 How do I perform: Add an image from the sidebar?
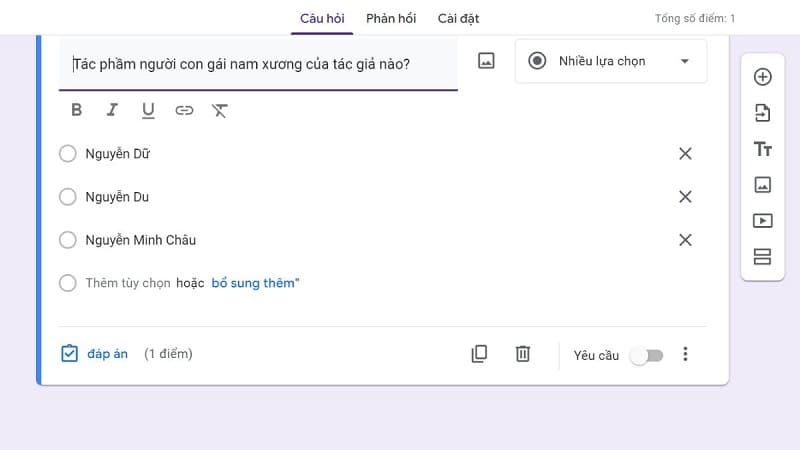pyautogui.click(x=763, y=185)
